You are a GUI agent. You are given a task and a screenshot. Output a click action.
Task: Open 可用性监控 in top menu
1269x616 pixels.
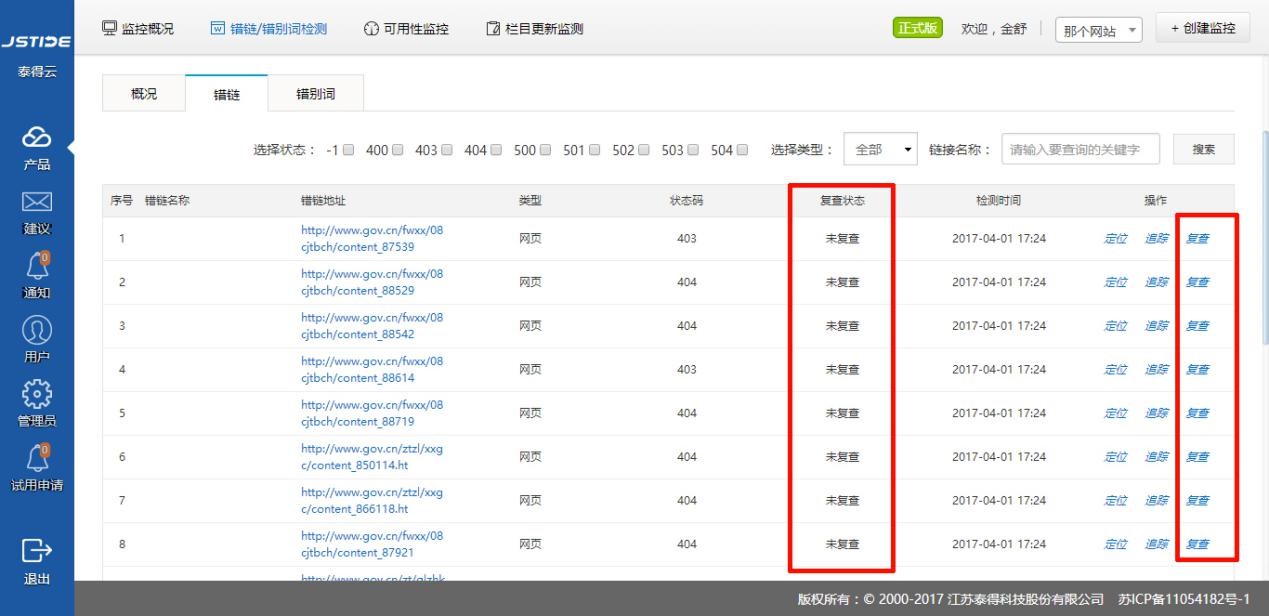pyautogui.click(x=415, y=28)
